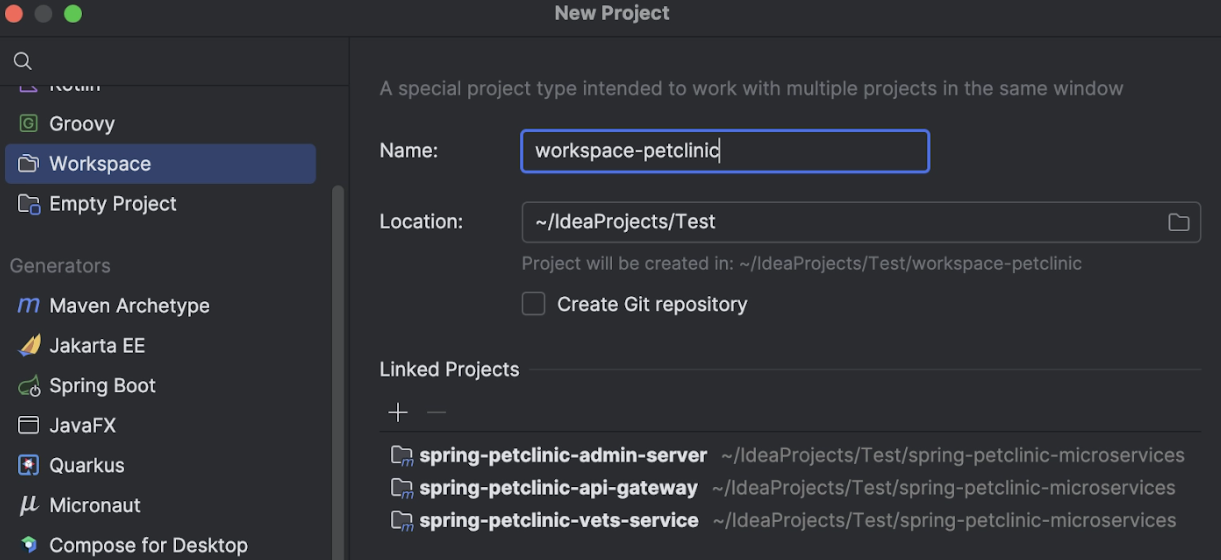Select spring-petclinic-api-gateway linked project
The width and height of the screenshot is (1221, 560).
790,488
